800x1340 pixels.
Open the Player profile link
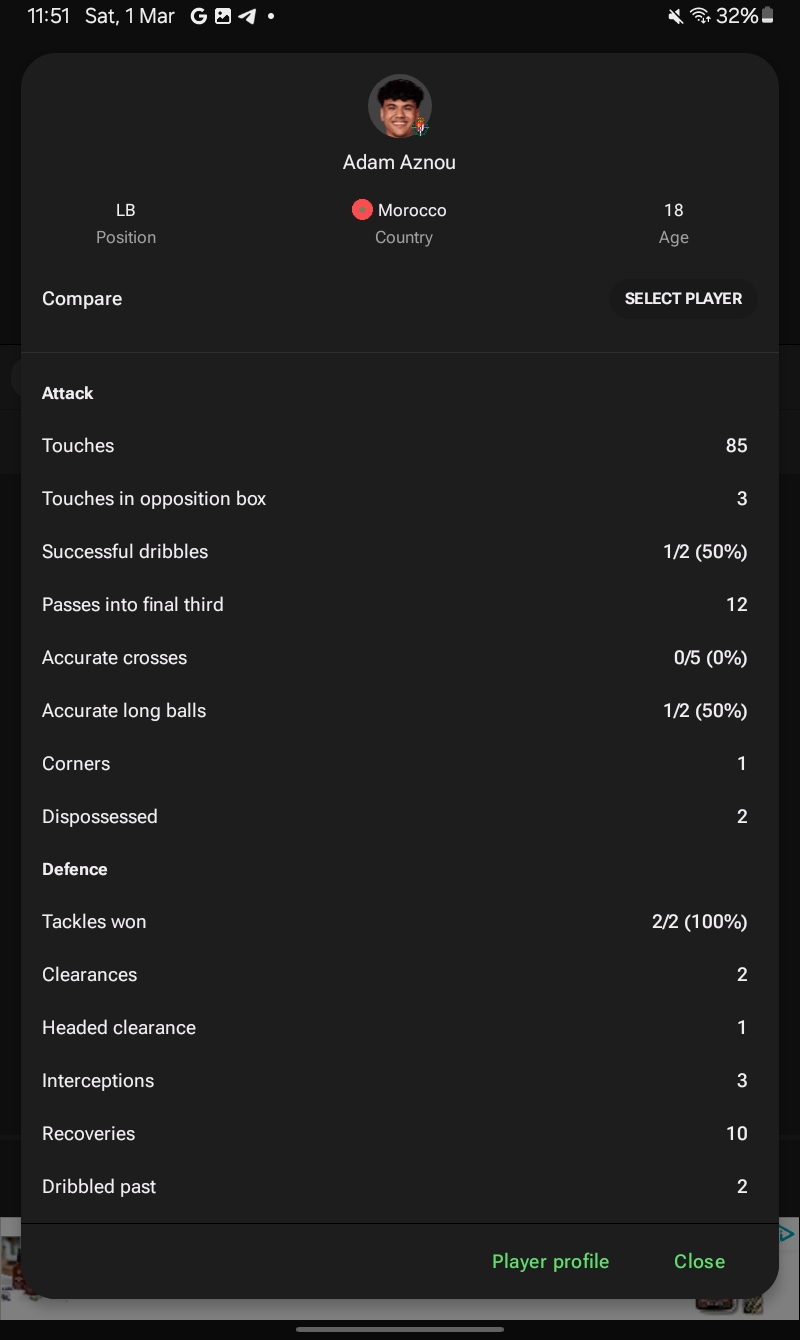pos(550,1261)
